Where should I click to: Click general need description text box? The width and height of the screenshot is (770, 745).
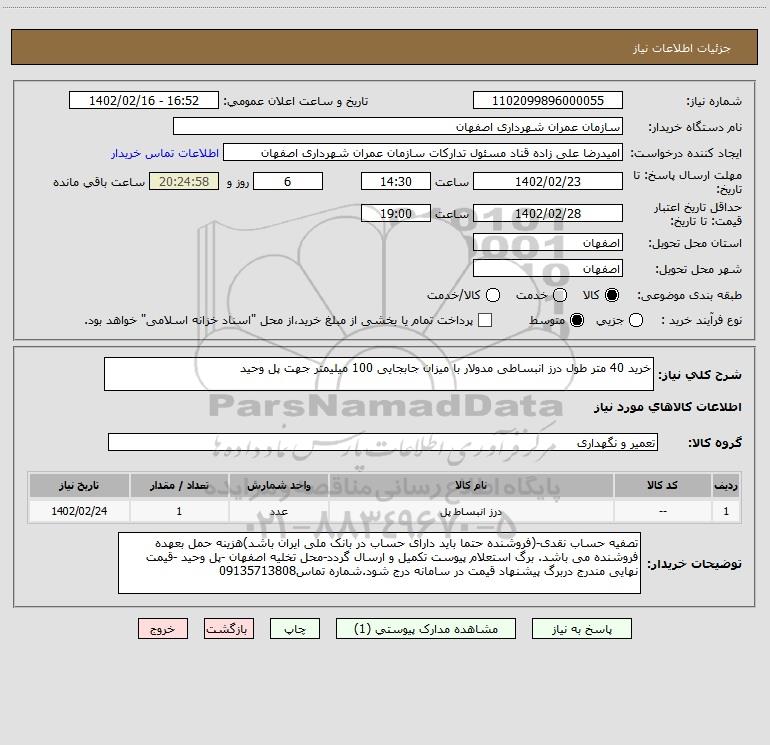pyautogui.click(x=379, y=374)
